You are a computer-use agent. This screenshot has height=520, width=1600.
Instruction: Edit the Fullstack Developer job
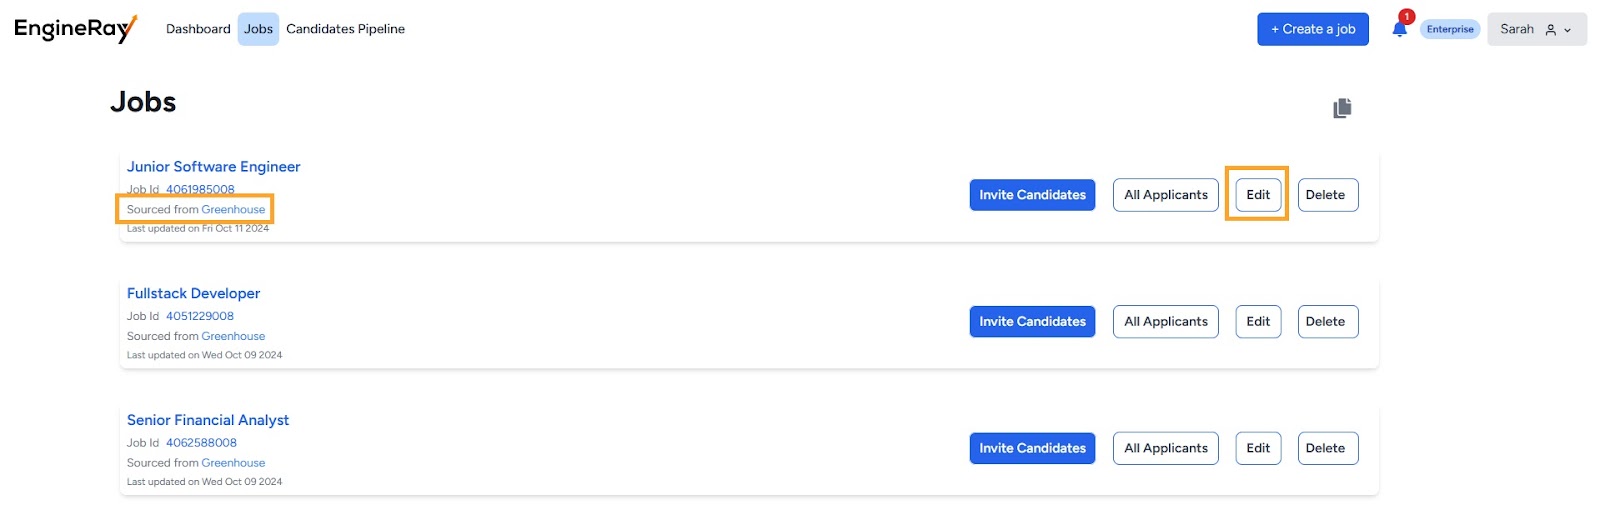tap(1257, 322)
